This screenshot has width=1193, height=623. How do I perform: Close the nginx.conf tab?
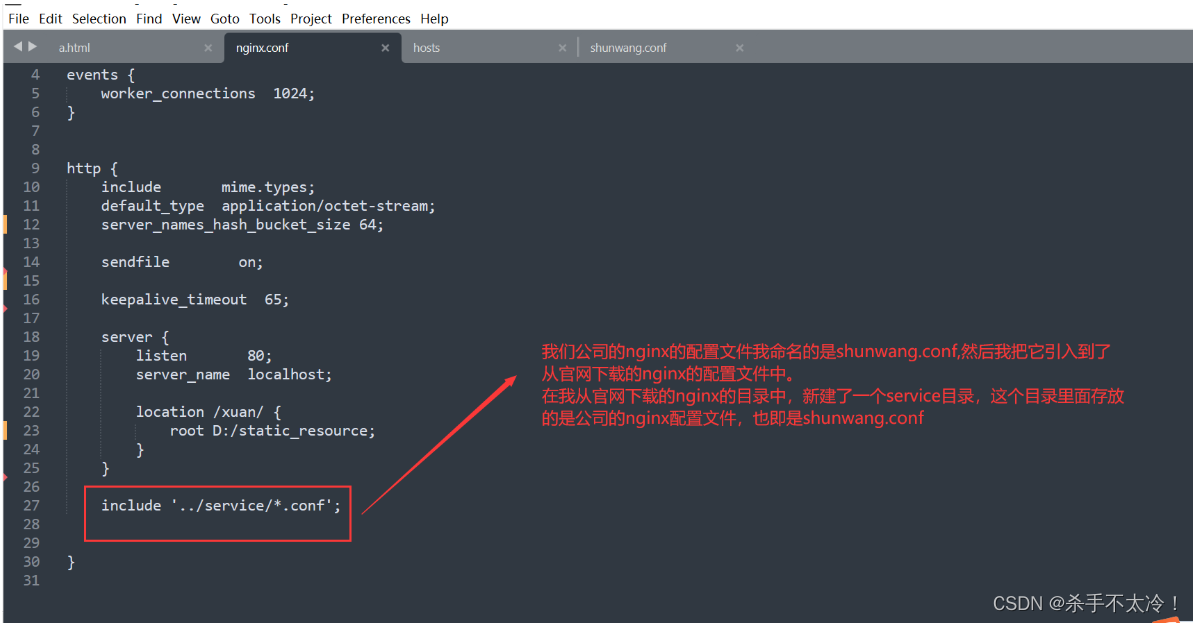tap(385, 48)
